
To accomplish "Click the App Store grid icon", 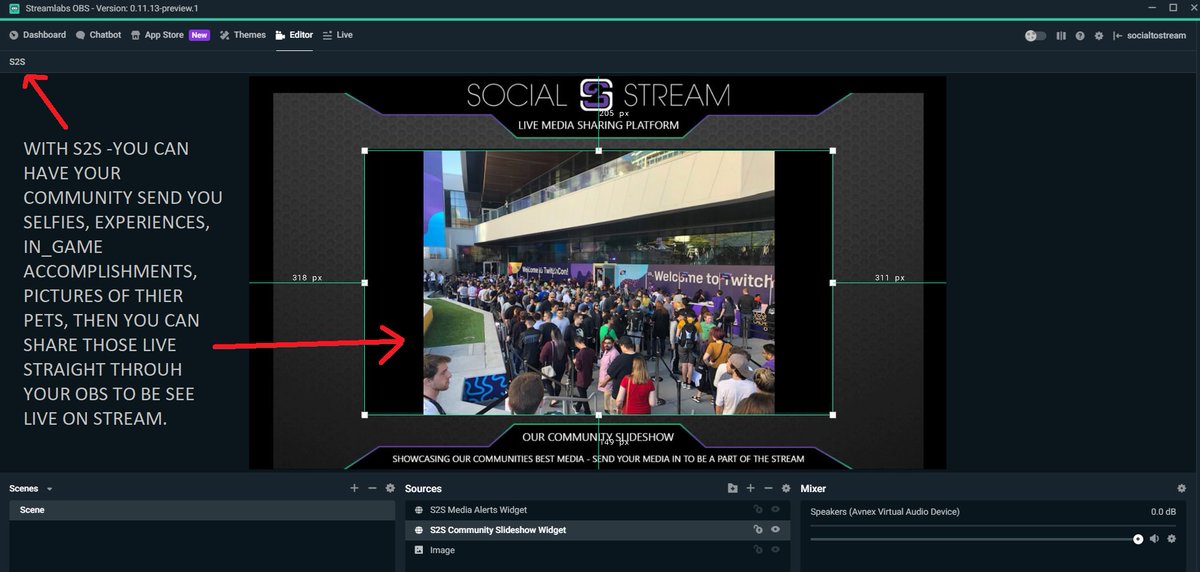I will click(x=136, y=35).
